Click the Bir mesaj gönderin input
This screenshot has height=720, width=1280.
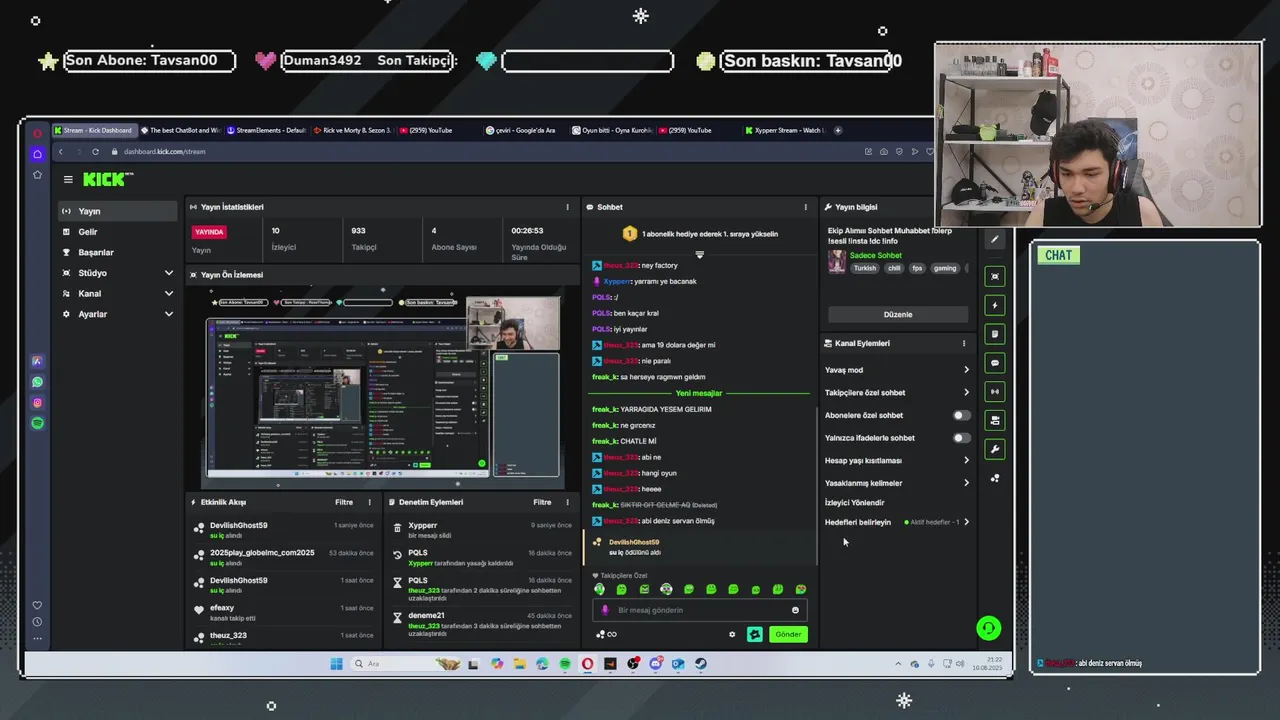[698, 610]
